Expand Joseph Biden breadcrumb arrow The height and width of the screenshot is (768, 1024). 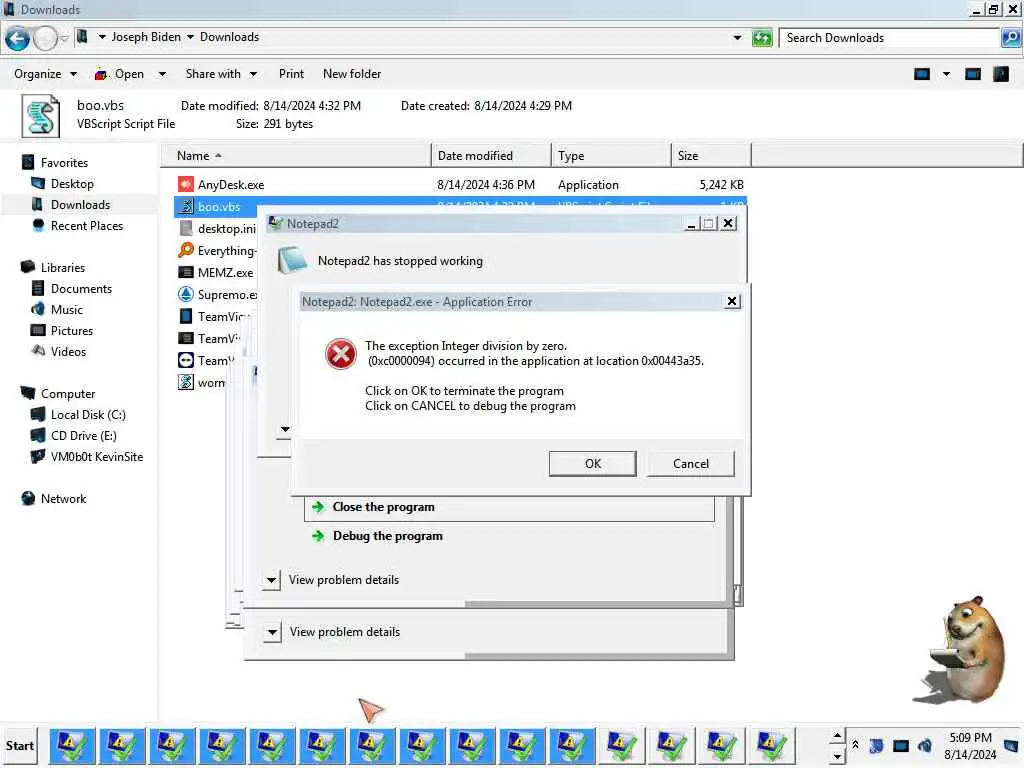191,37
